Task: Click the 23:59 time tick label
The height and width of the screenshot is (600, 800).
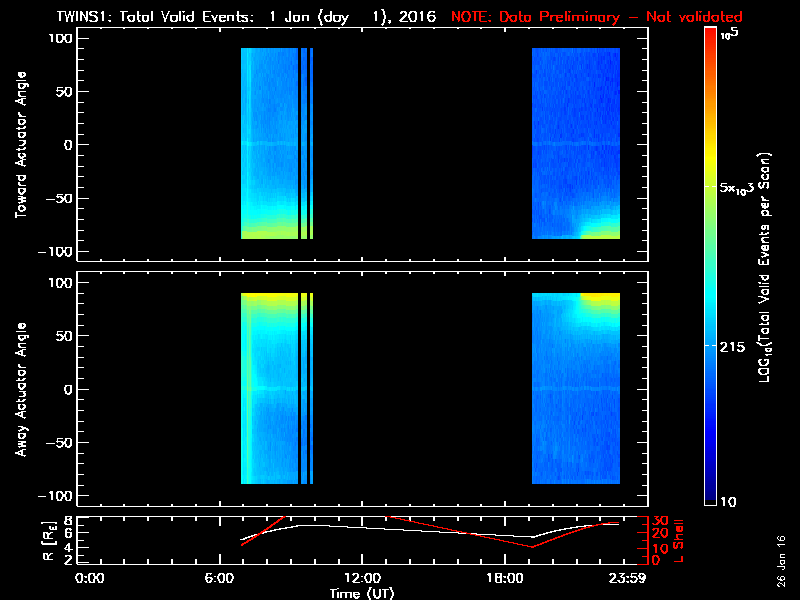Action: click(x=630, y=578)
